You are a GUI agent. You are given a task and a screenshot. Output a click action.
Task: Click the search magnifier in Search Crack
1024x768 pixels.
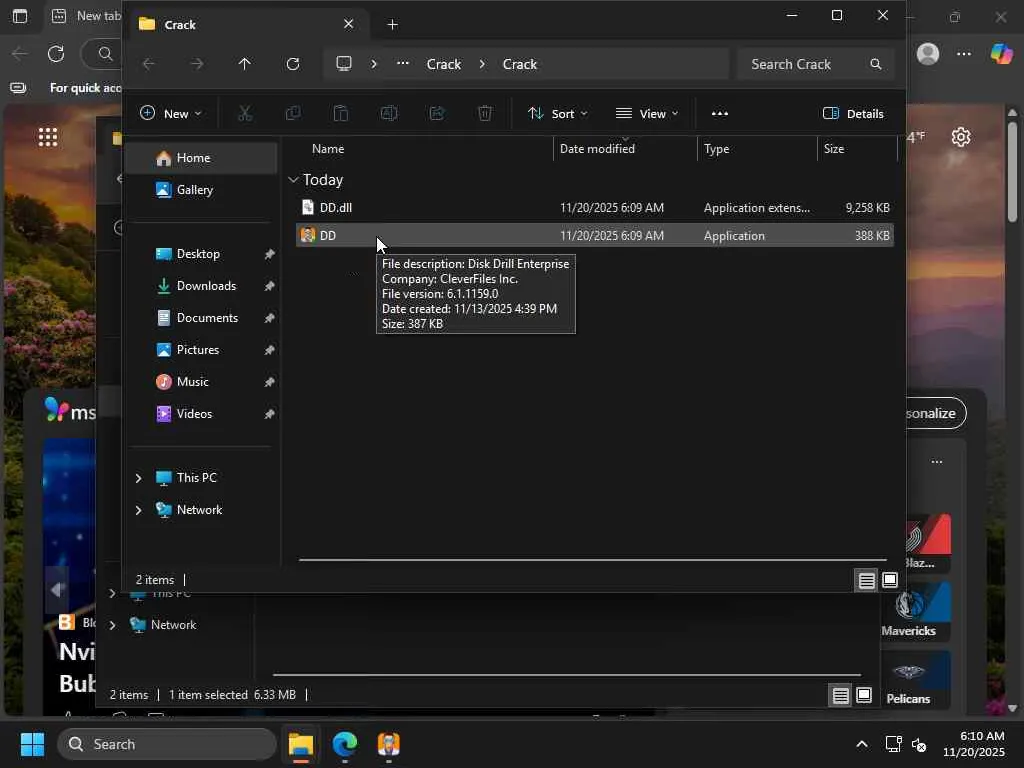click(x=876, y=64)
